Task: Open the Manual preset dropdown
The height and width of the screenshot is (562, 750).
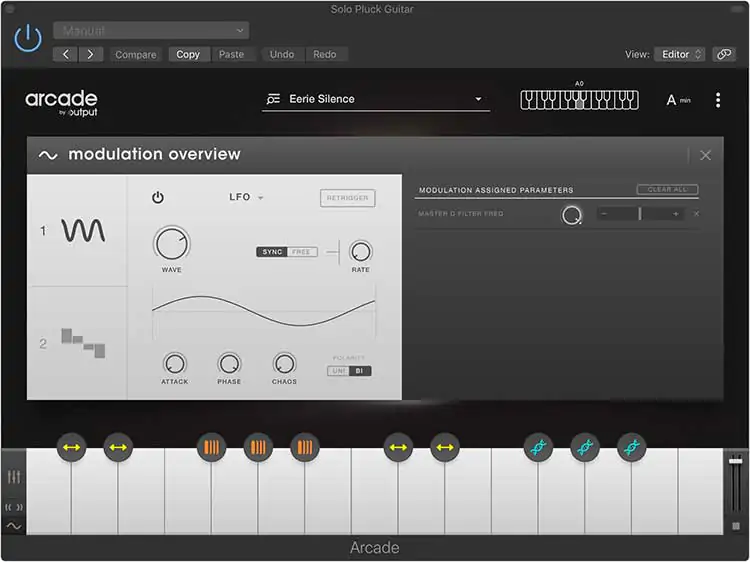Action: (x=151, y=31)
